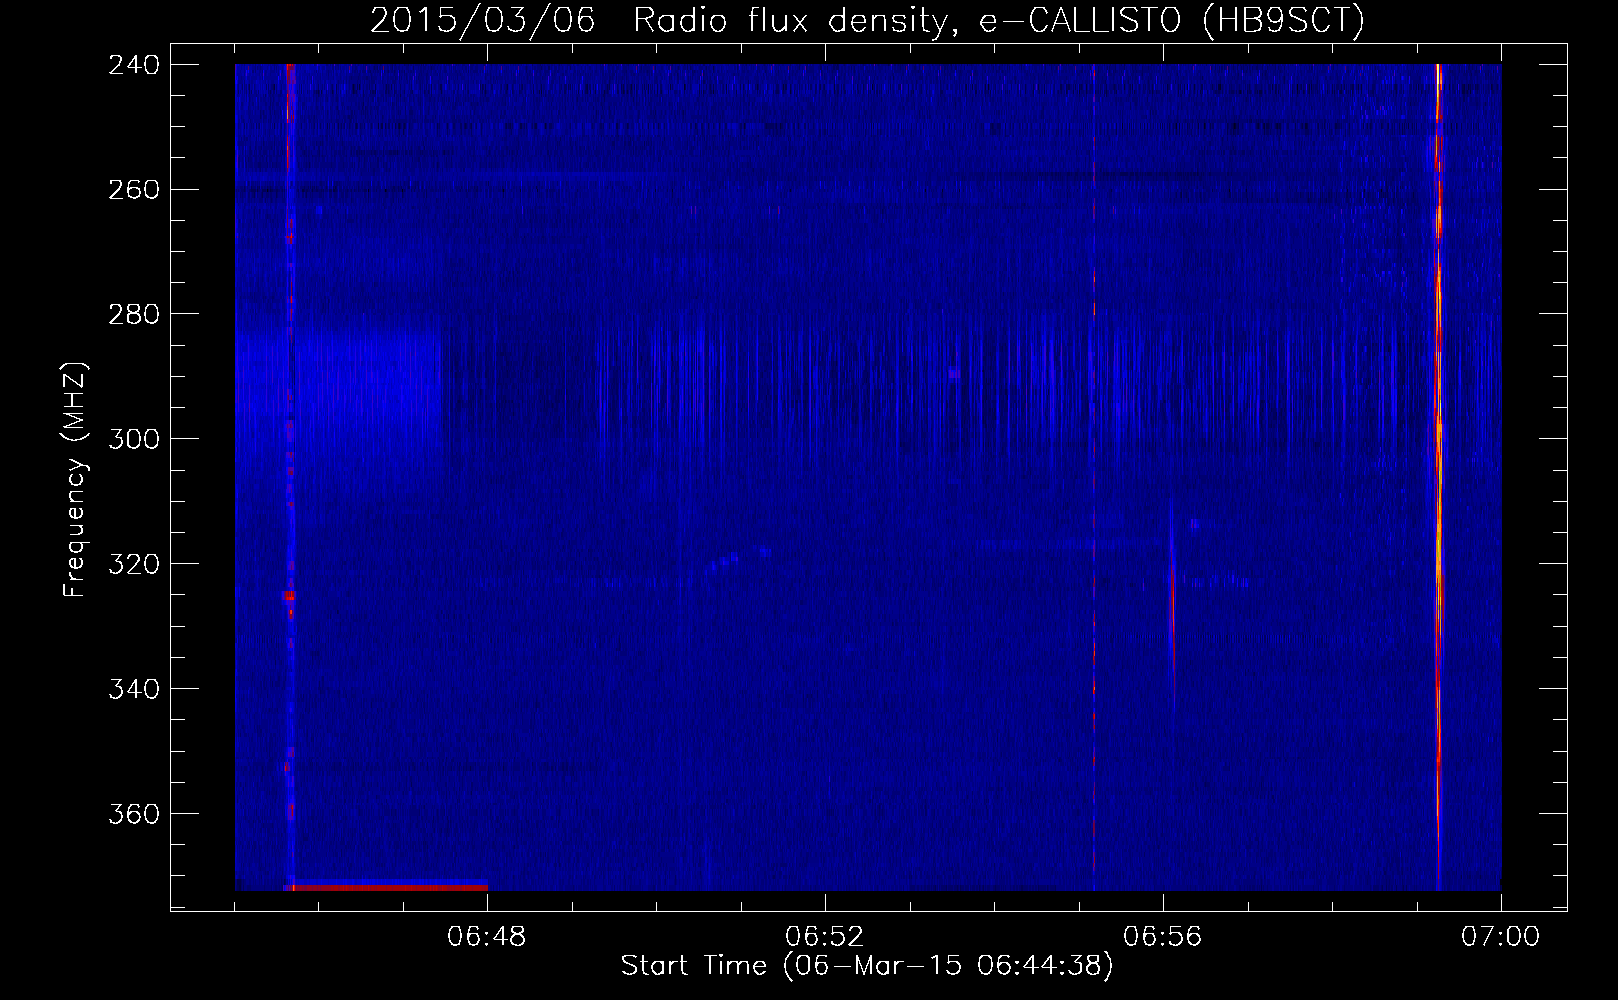Click the bright yellow-red burst near 06:59

pos(1438,477)
